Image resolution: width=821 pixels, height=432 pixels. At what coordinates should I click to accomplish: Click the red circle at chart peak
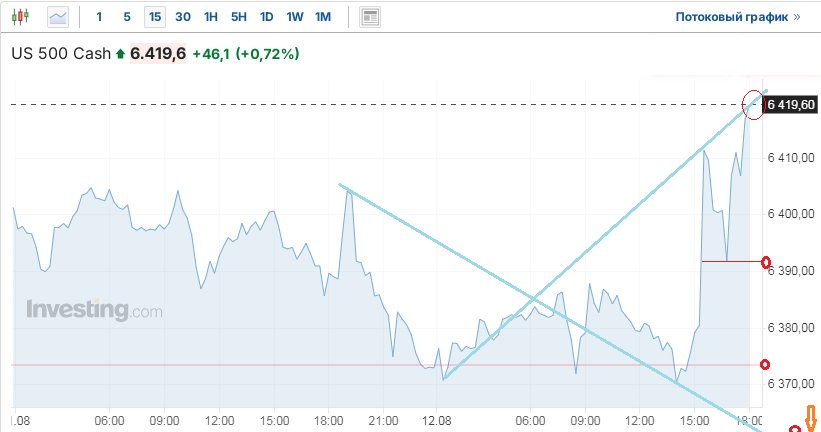[754, 104]
